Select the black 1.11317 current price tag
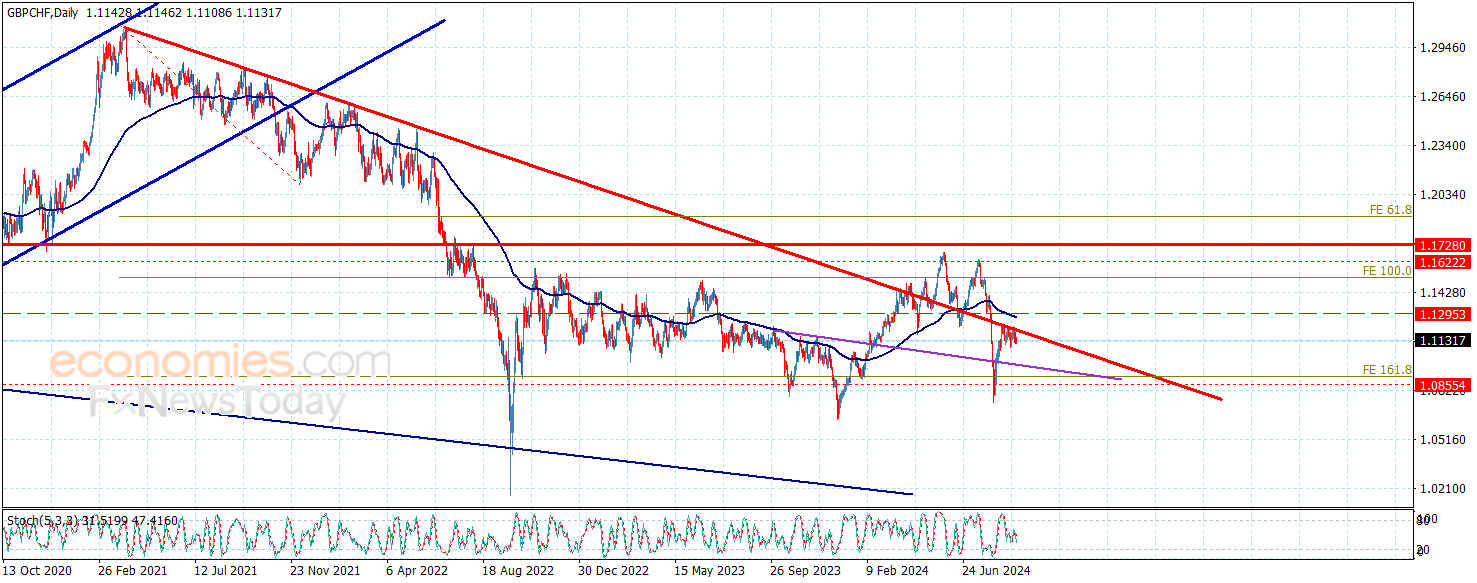 click(x=1441, y=341)
